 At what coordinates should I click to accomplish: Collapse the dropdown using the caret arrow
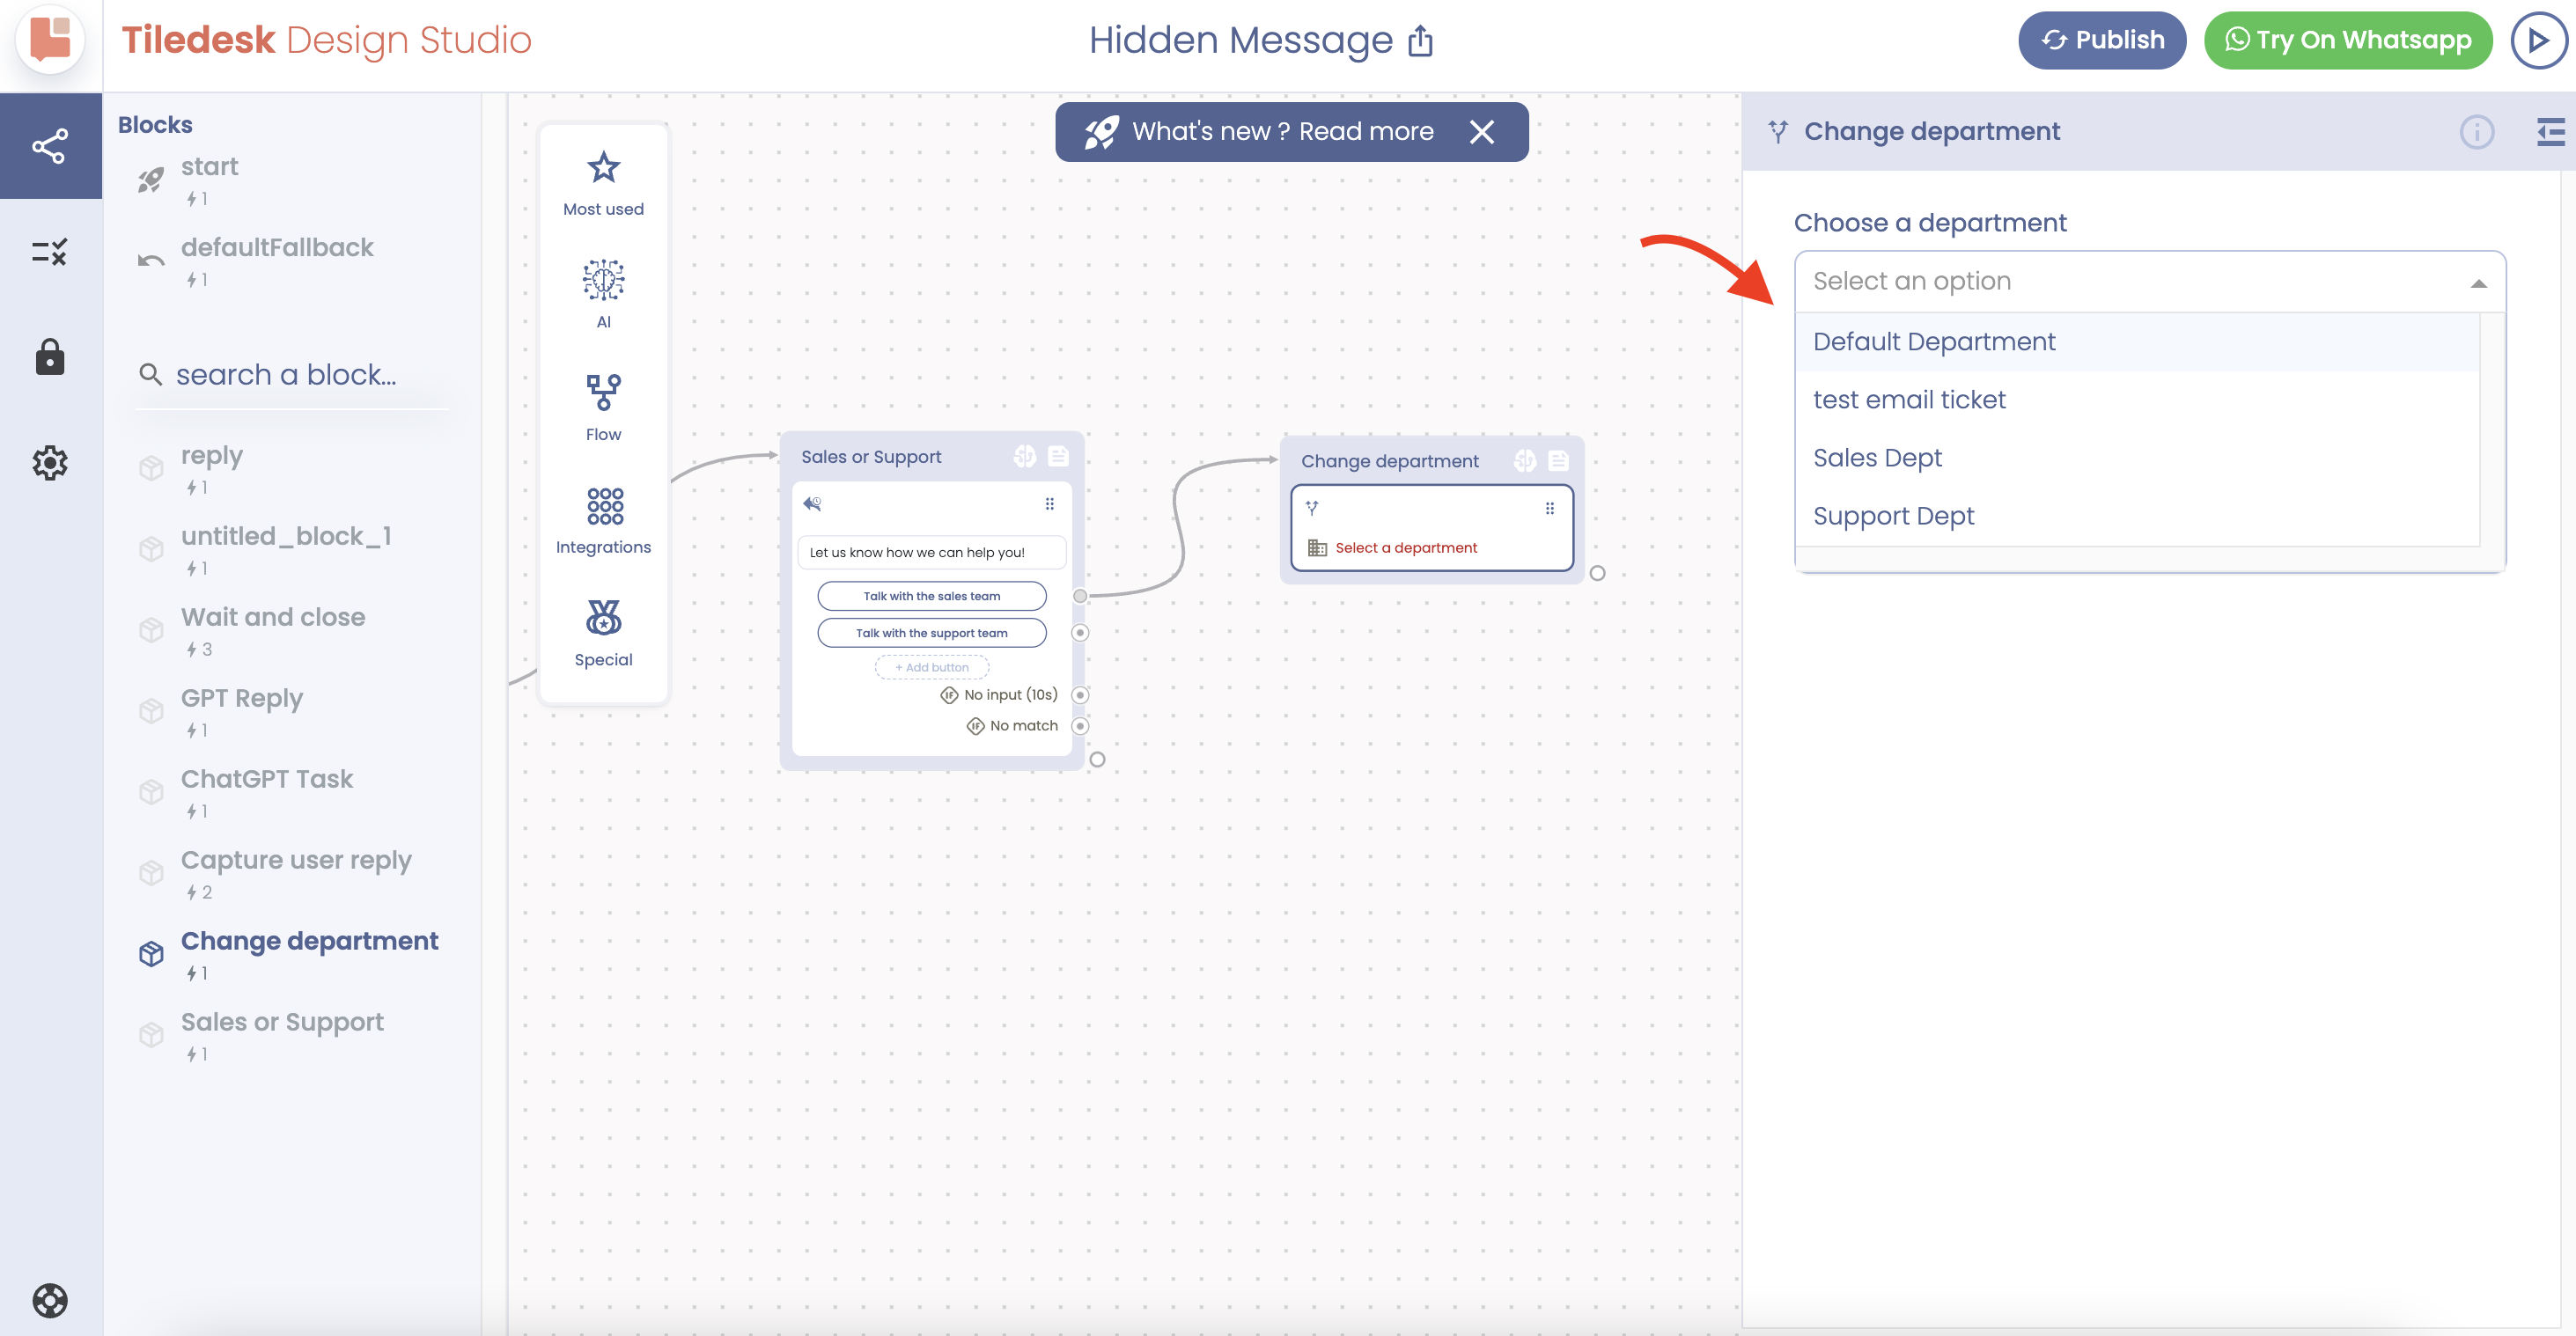coord(2478,283)
